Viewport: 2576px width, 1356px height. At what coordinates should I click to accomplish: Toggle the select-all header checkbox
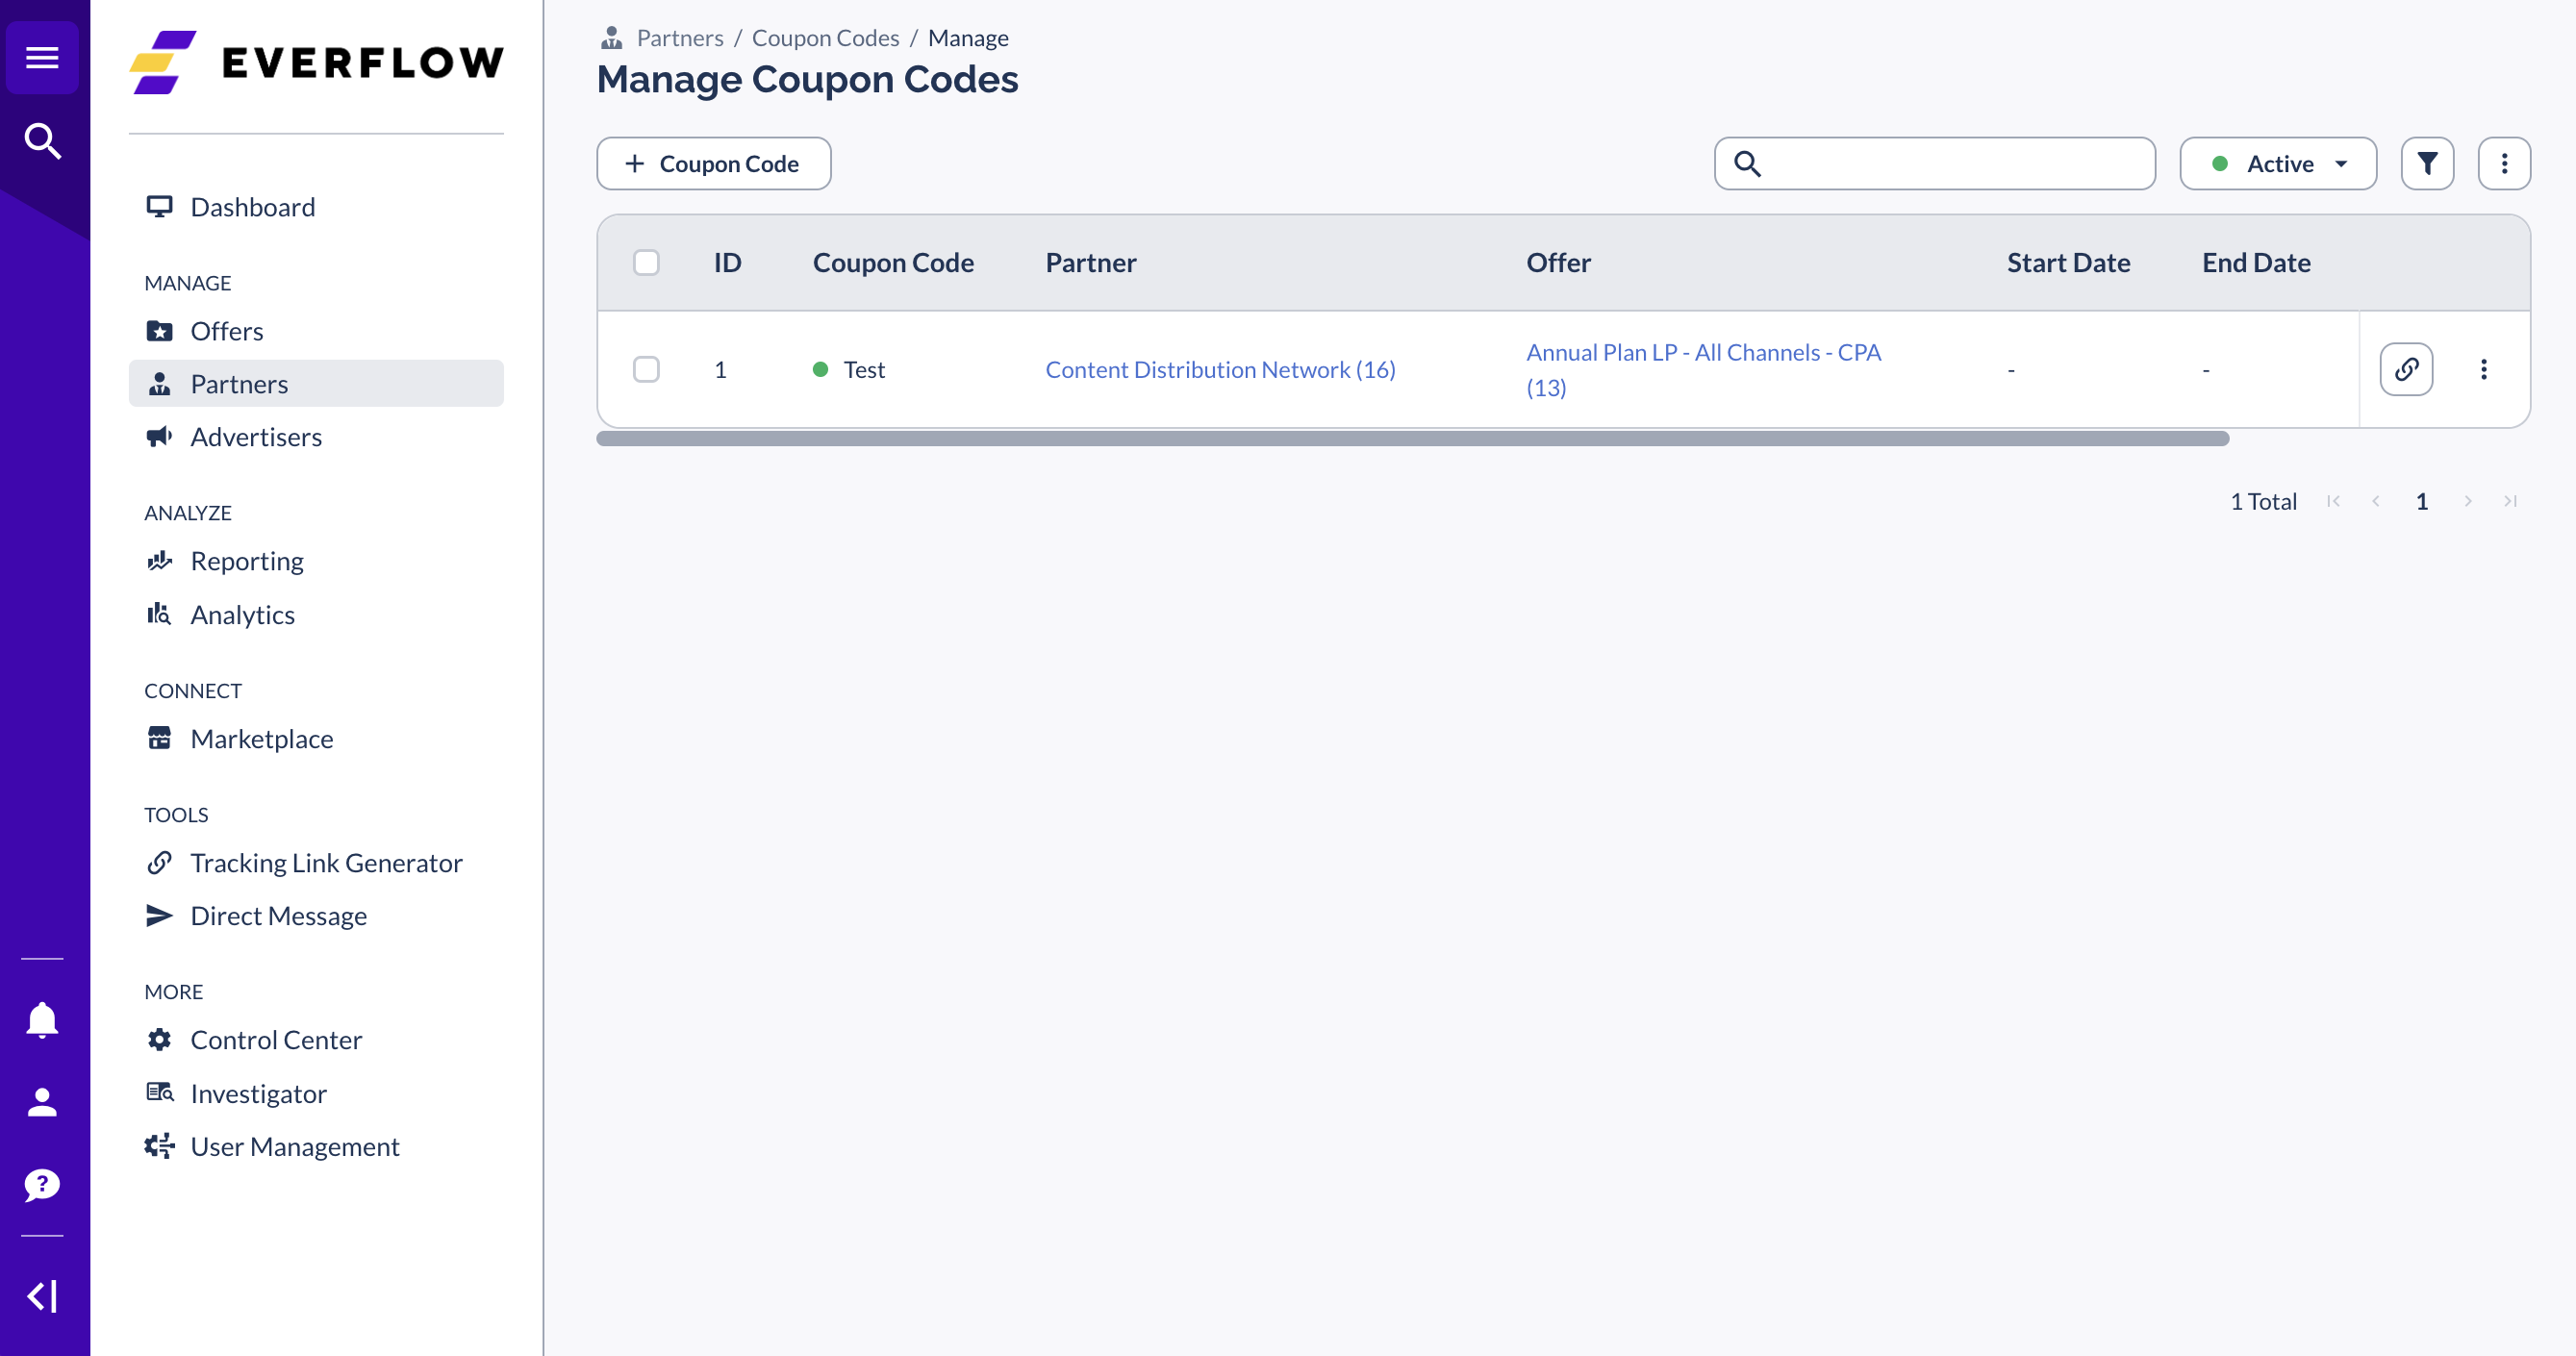[647, 261]
